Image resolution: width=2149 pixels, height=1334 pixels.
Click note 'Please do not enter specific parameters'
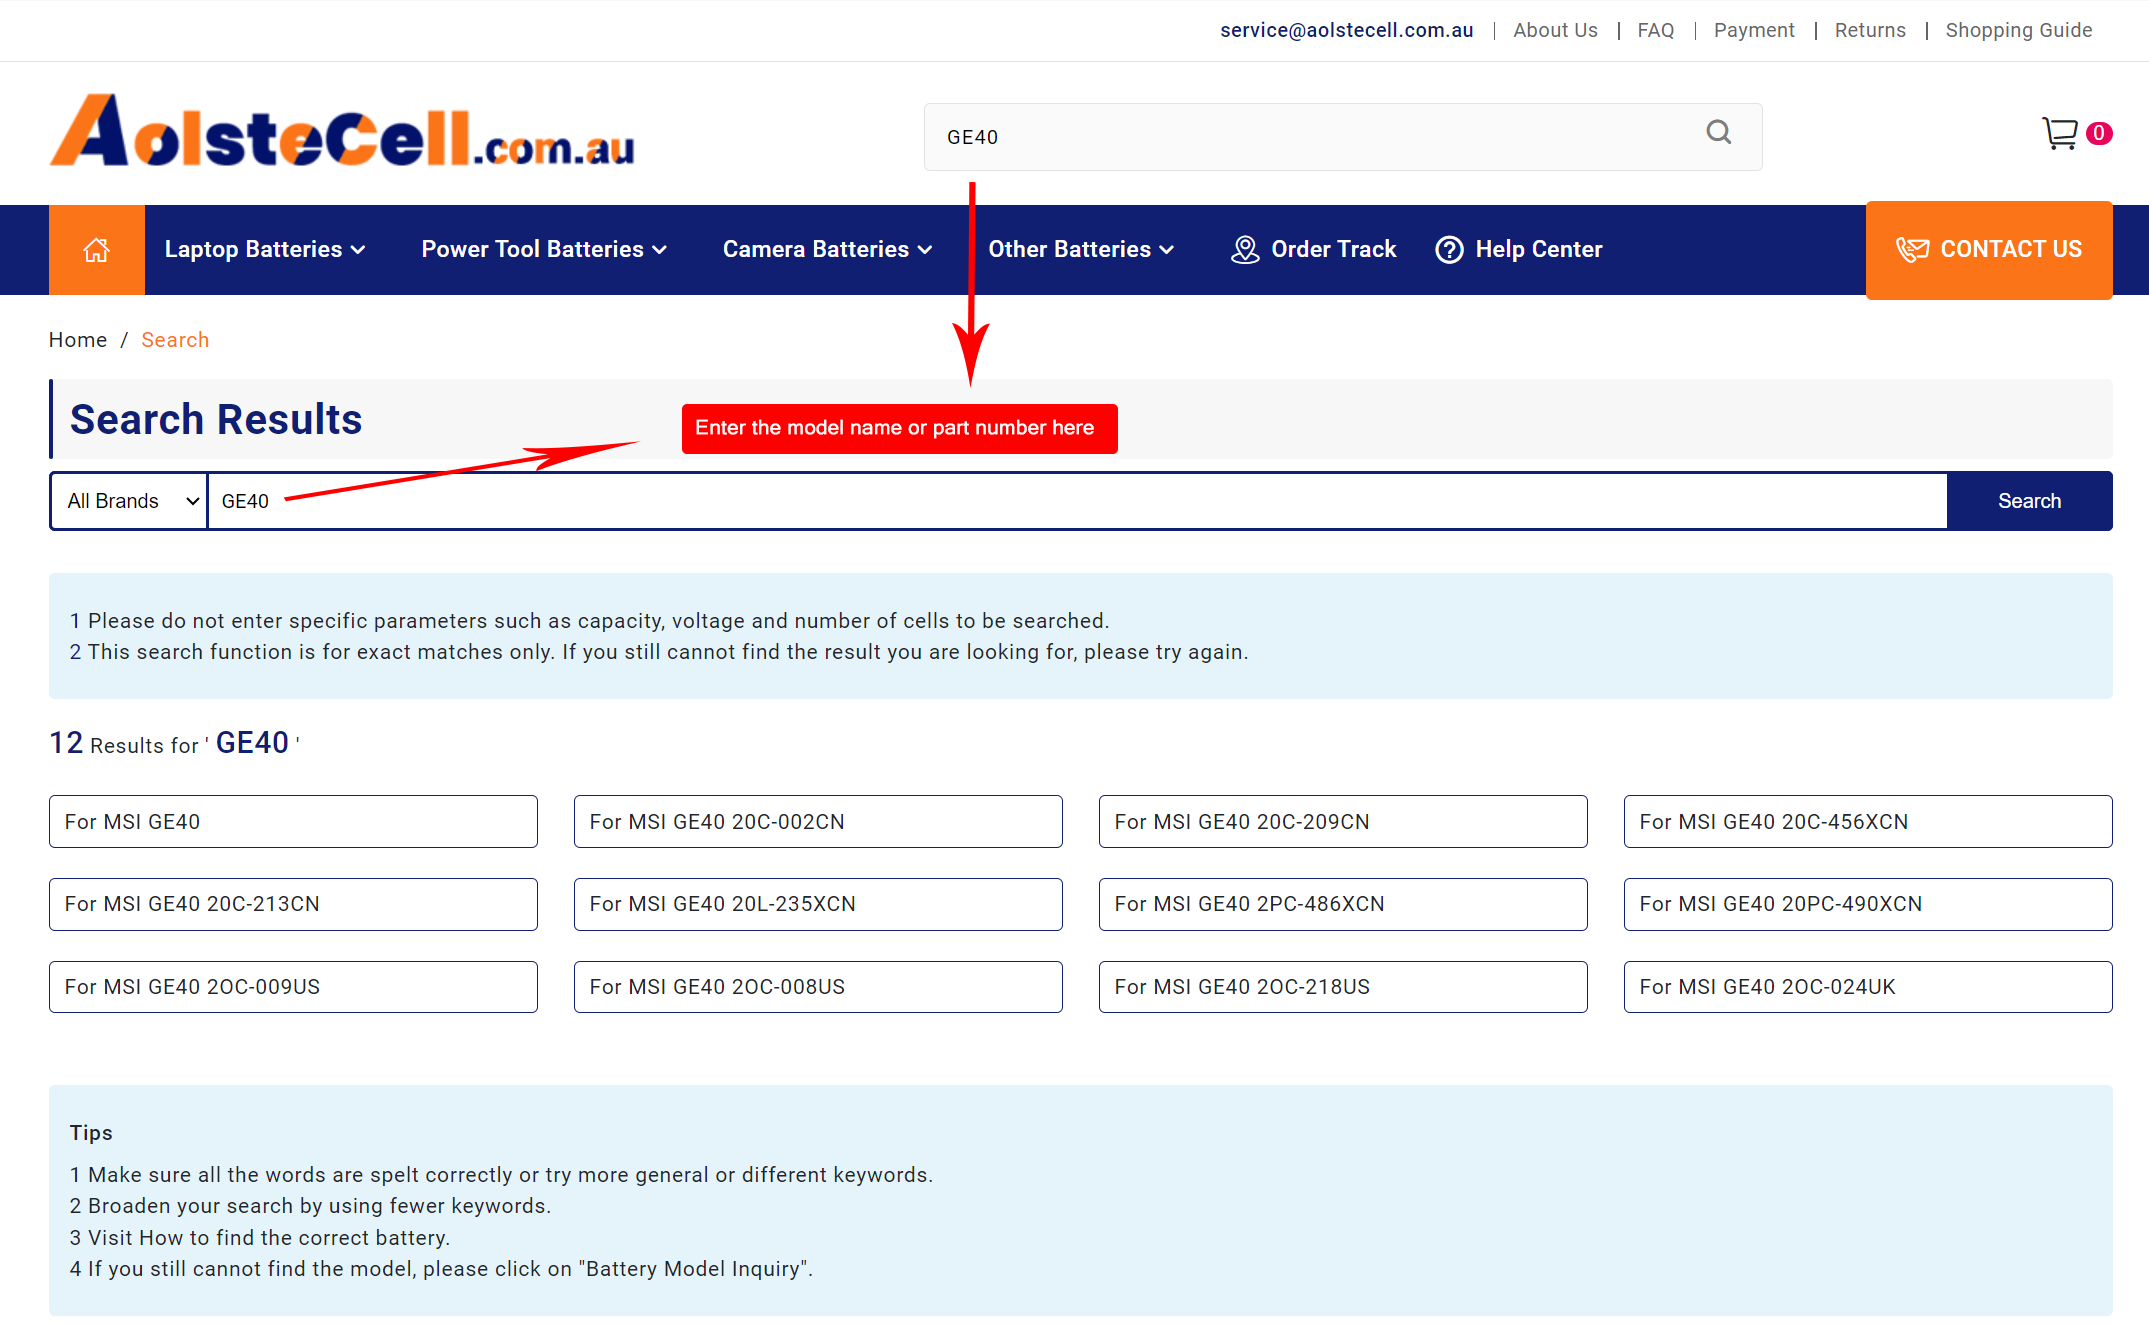point(589,621)
